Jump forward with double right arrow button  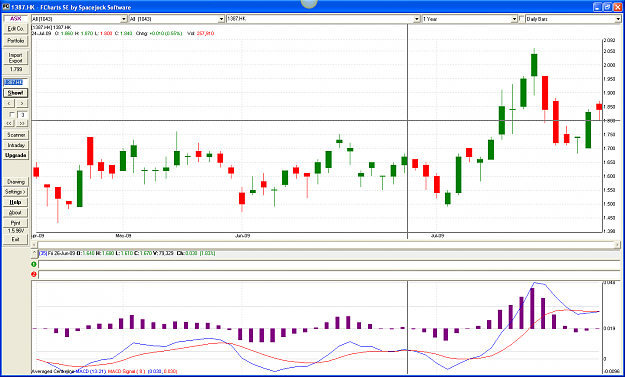22,124
